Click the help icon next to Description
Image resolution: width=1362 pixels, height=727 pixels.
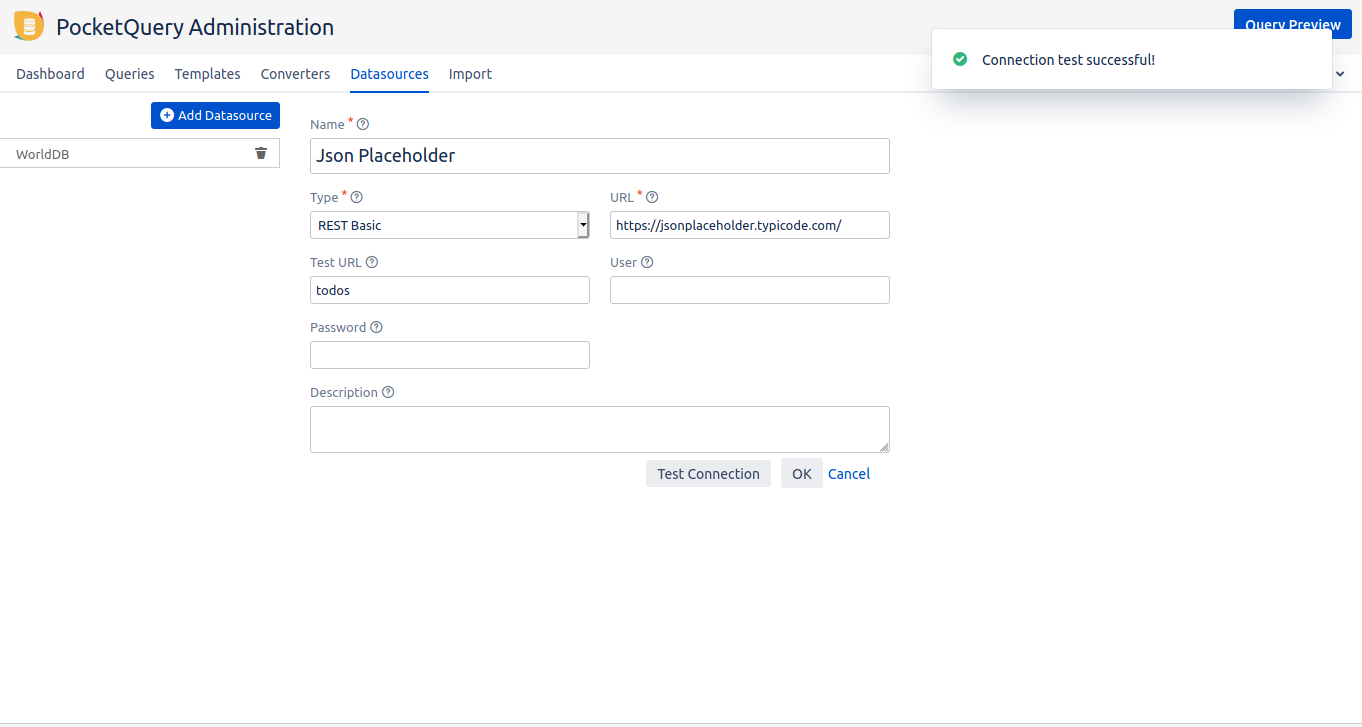388,393
